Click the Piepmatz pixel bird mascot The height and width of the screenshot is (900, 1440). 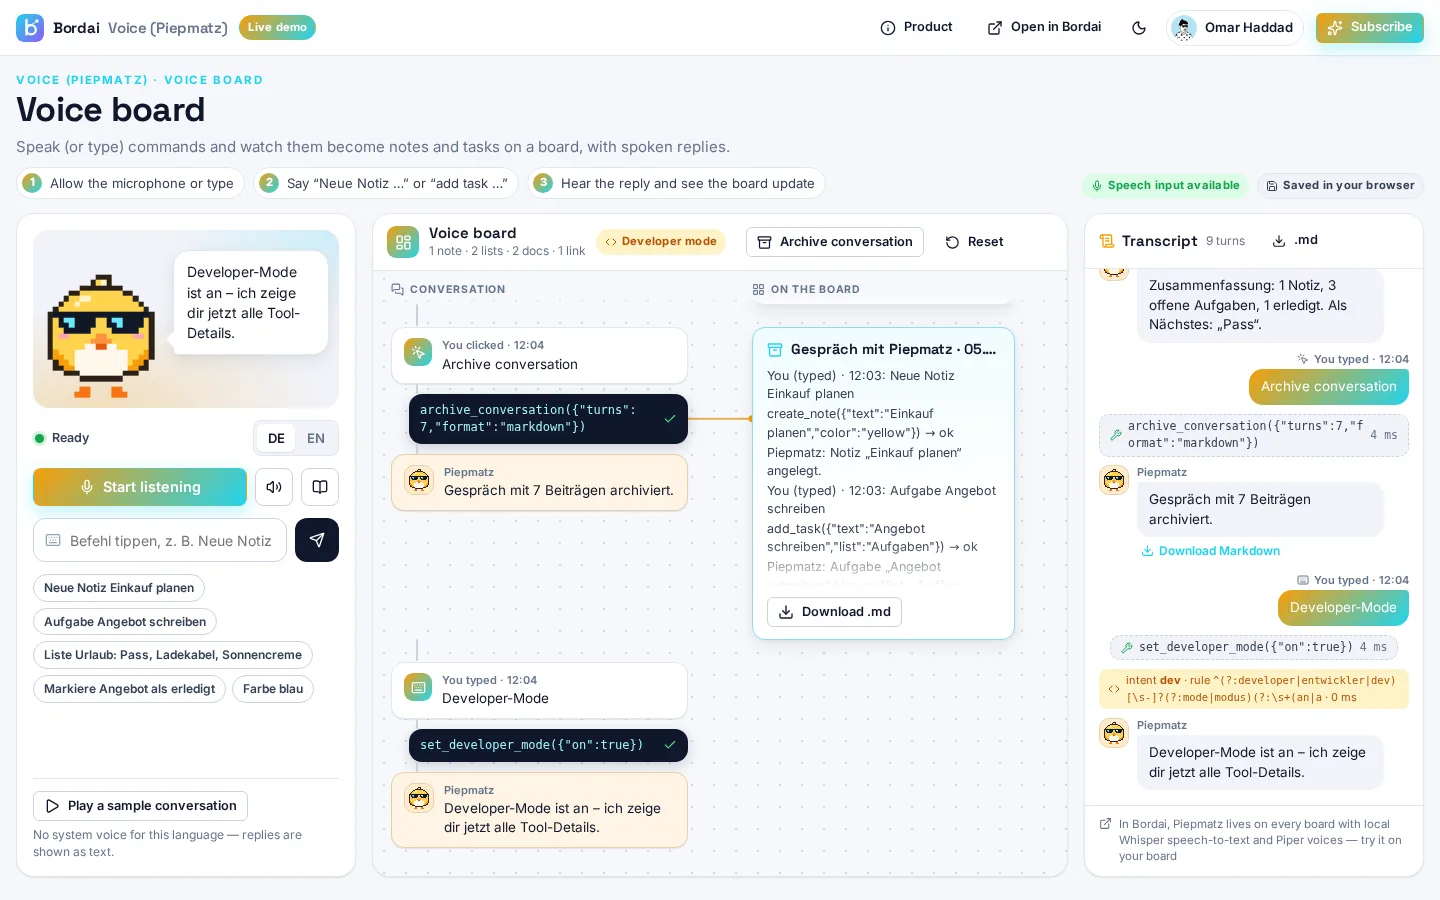tap(101, 335)
